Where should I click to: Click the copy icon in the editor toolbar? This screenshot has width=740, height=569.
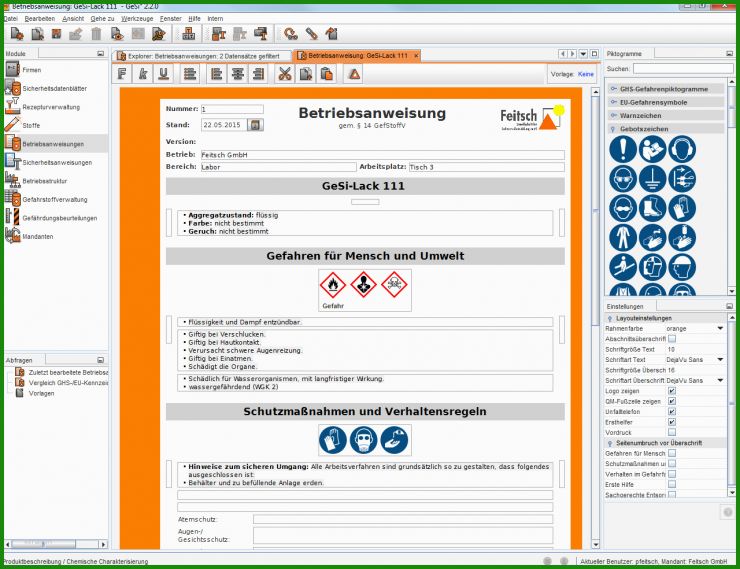click(306, 74)
